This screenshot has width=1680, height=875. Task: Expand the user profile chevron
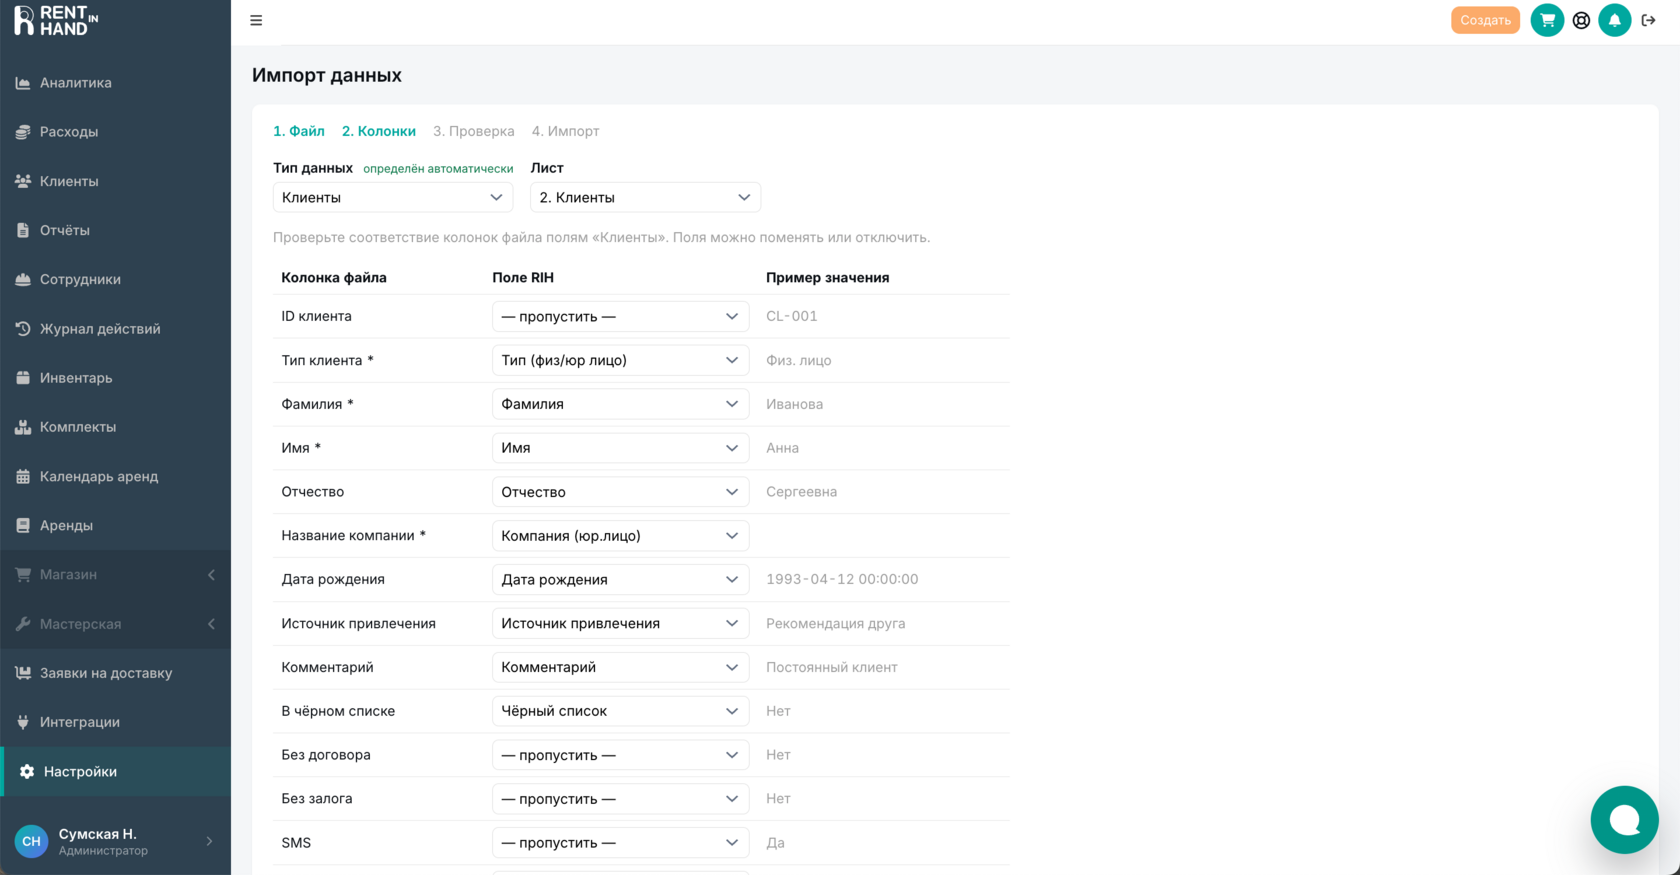point(209,841)
